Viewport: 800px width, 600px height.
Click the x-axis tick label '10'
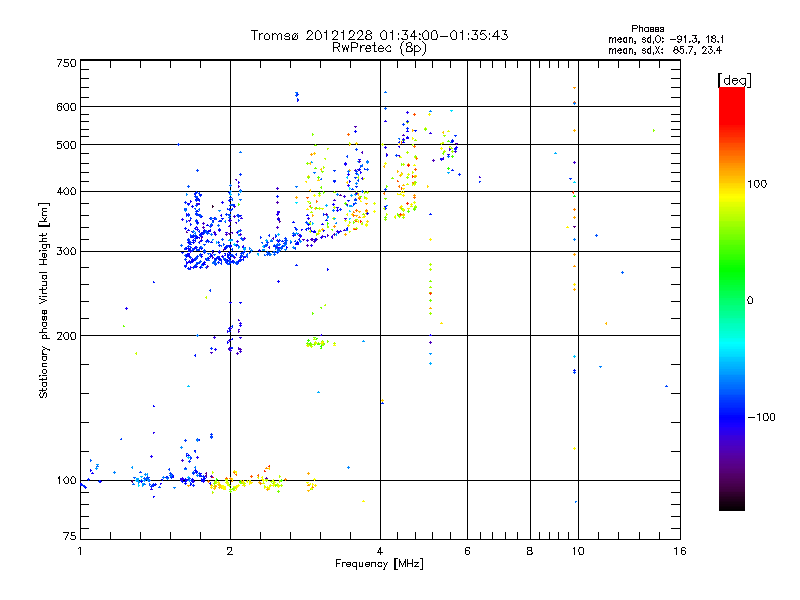point(578,551)
